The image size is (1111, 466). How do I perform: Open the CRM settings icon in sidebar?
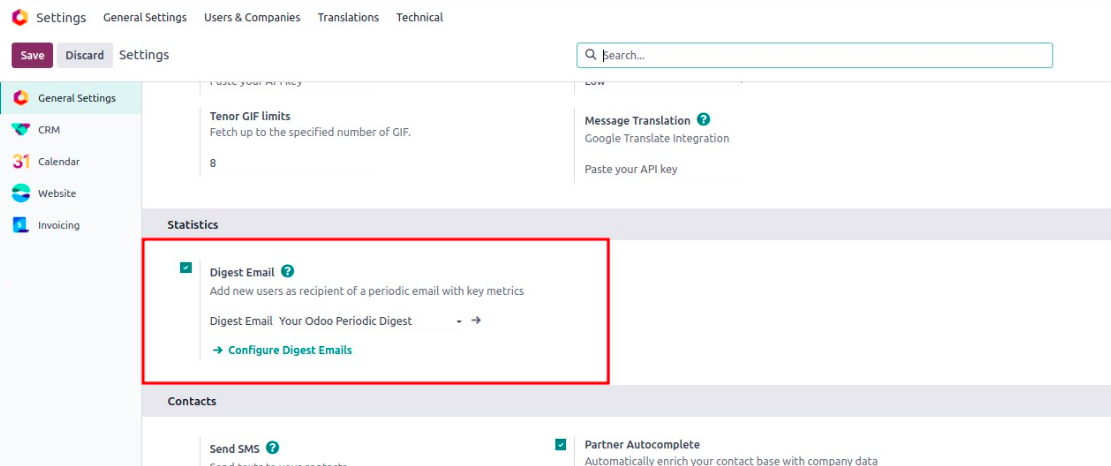(x=20, y=130)
